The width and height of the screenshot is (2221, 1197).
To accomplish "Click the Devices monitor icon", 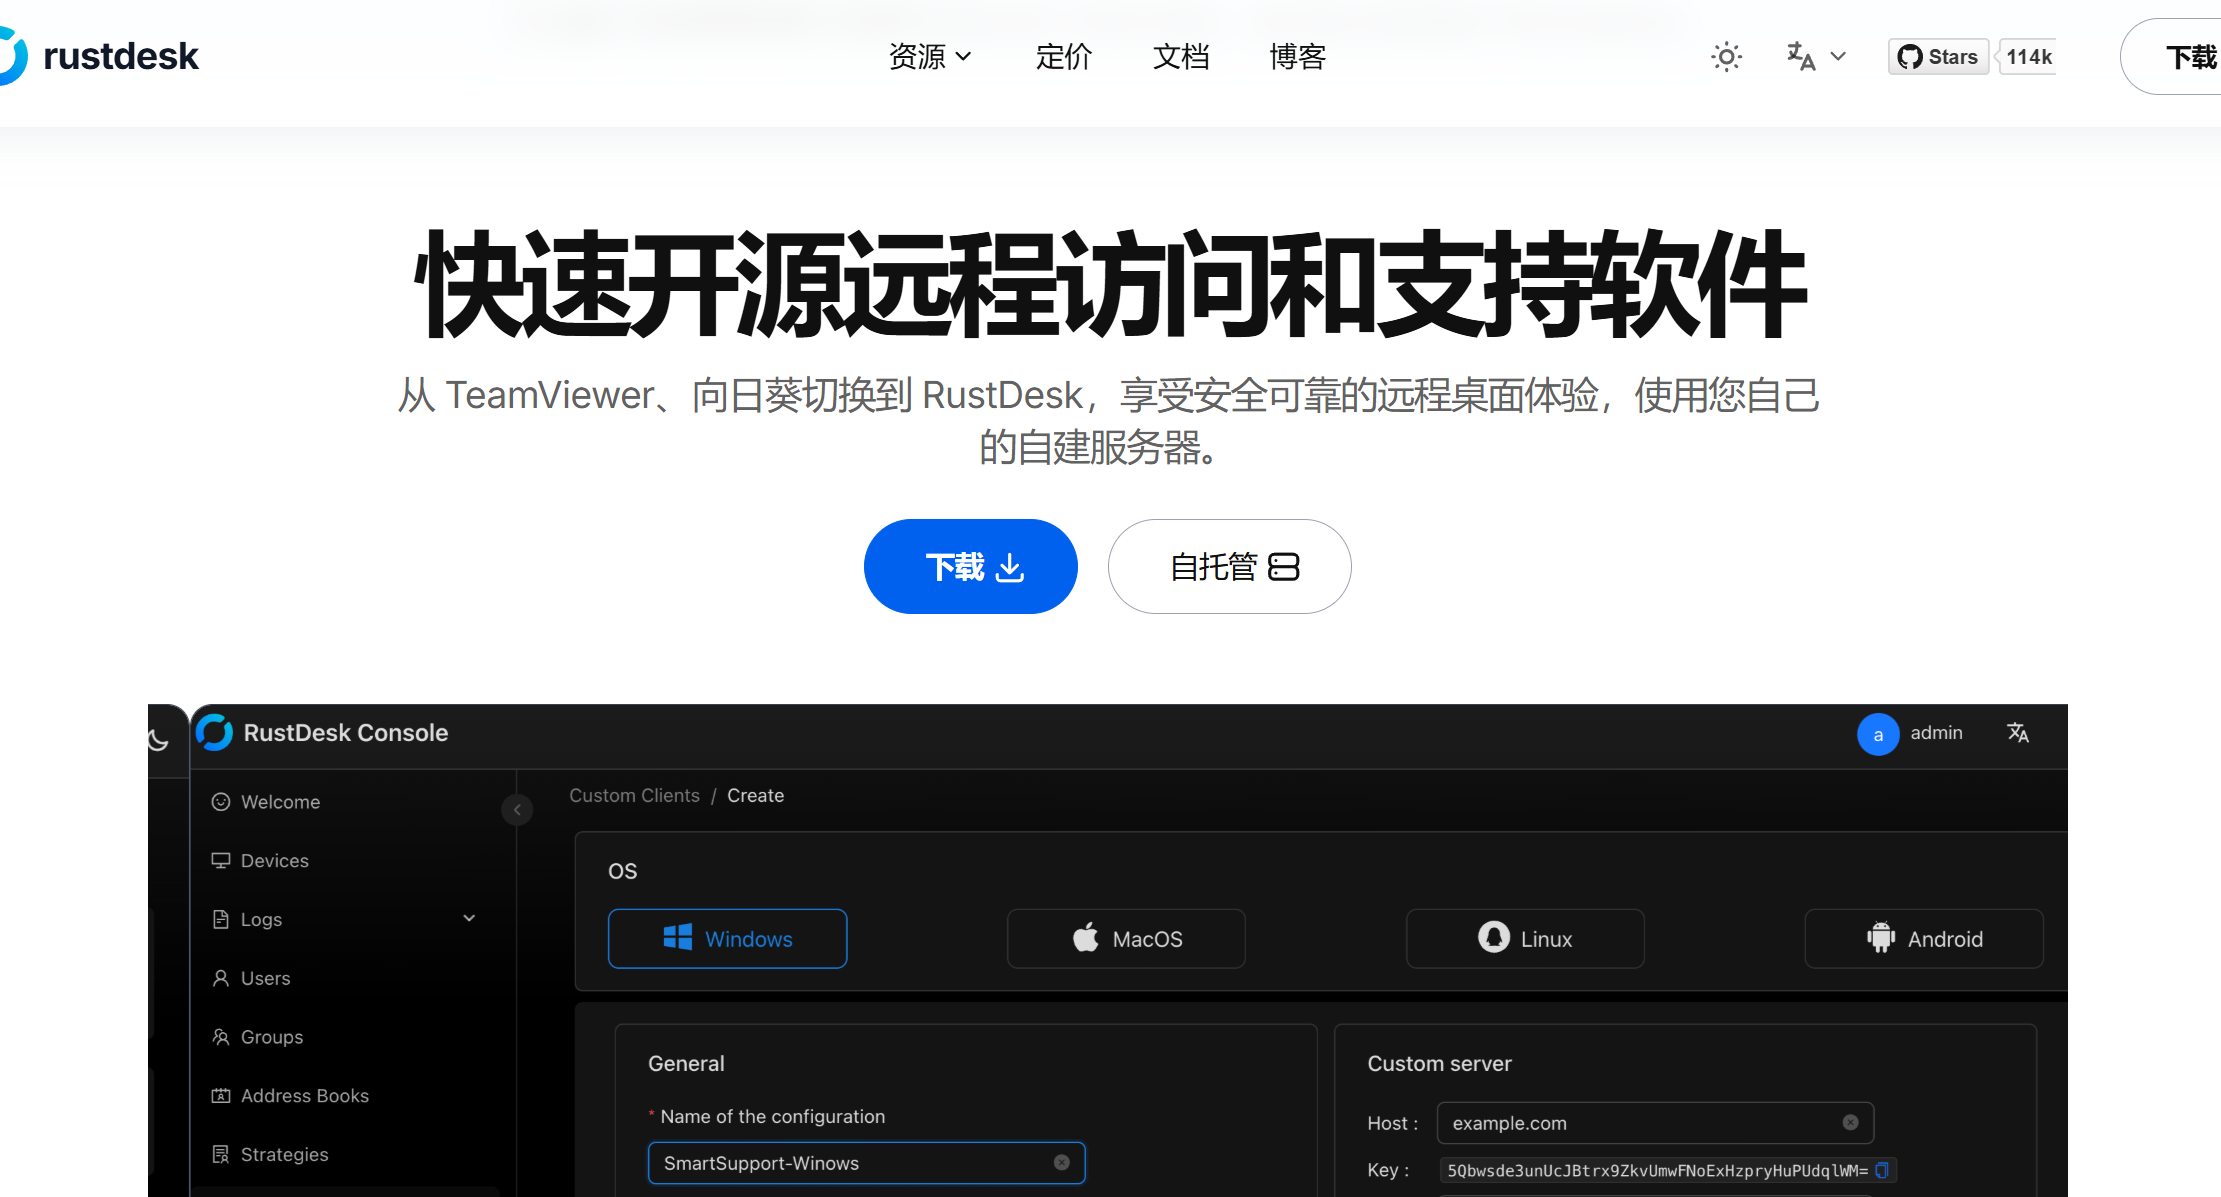I will [221, 860].
